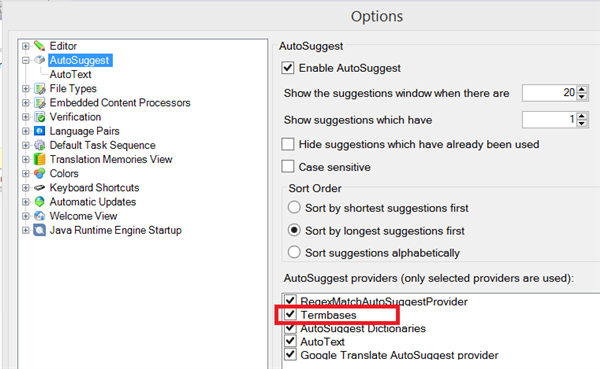Click the Show suggestions which have field

pyautogui.click(x=549, y=120)
